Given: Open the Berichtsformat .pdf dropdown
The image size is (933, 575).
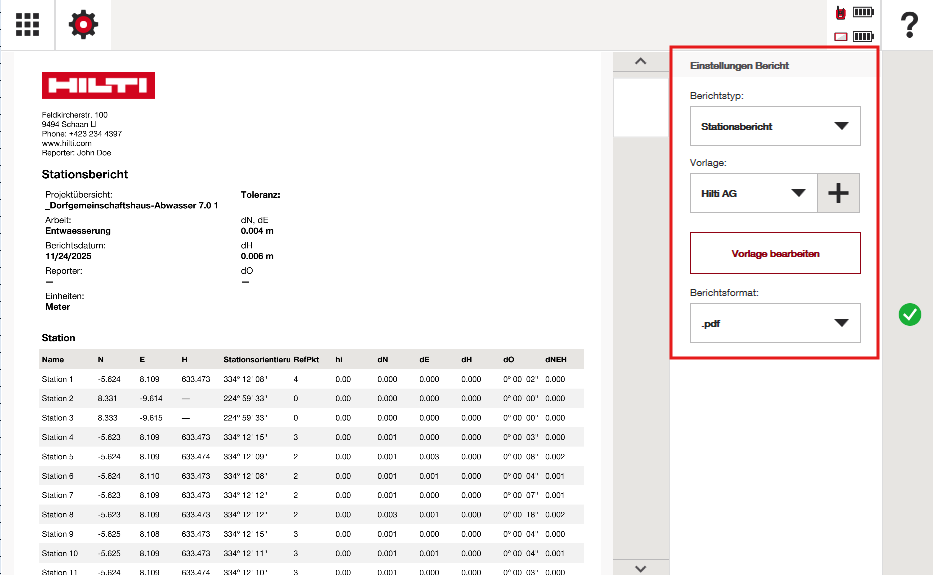Looking at the screenshot, I should pyautogui.click(x=774, y=323).
